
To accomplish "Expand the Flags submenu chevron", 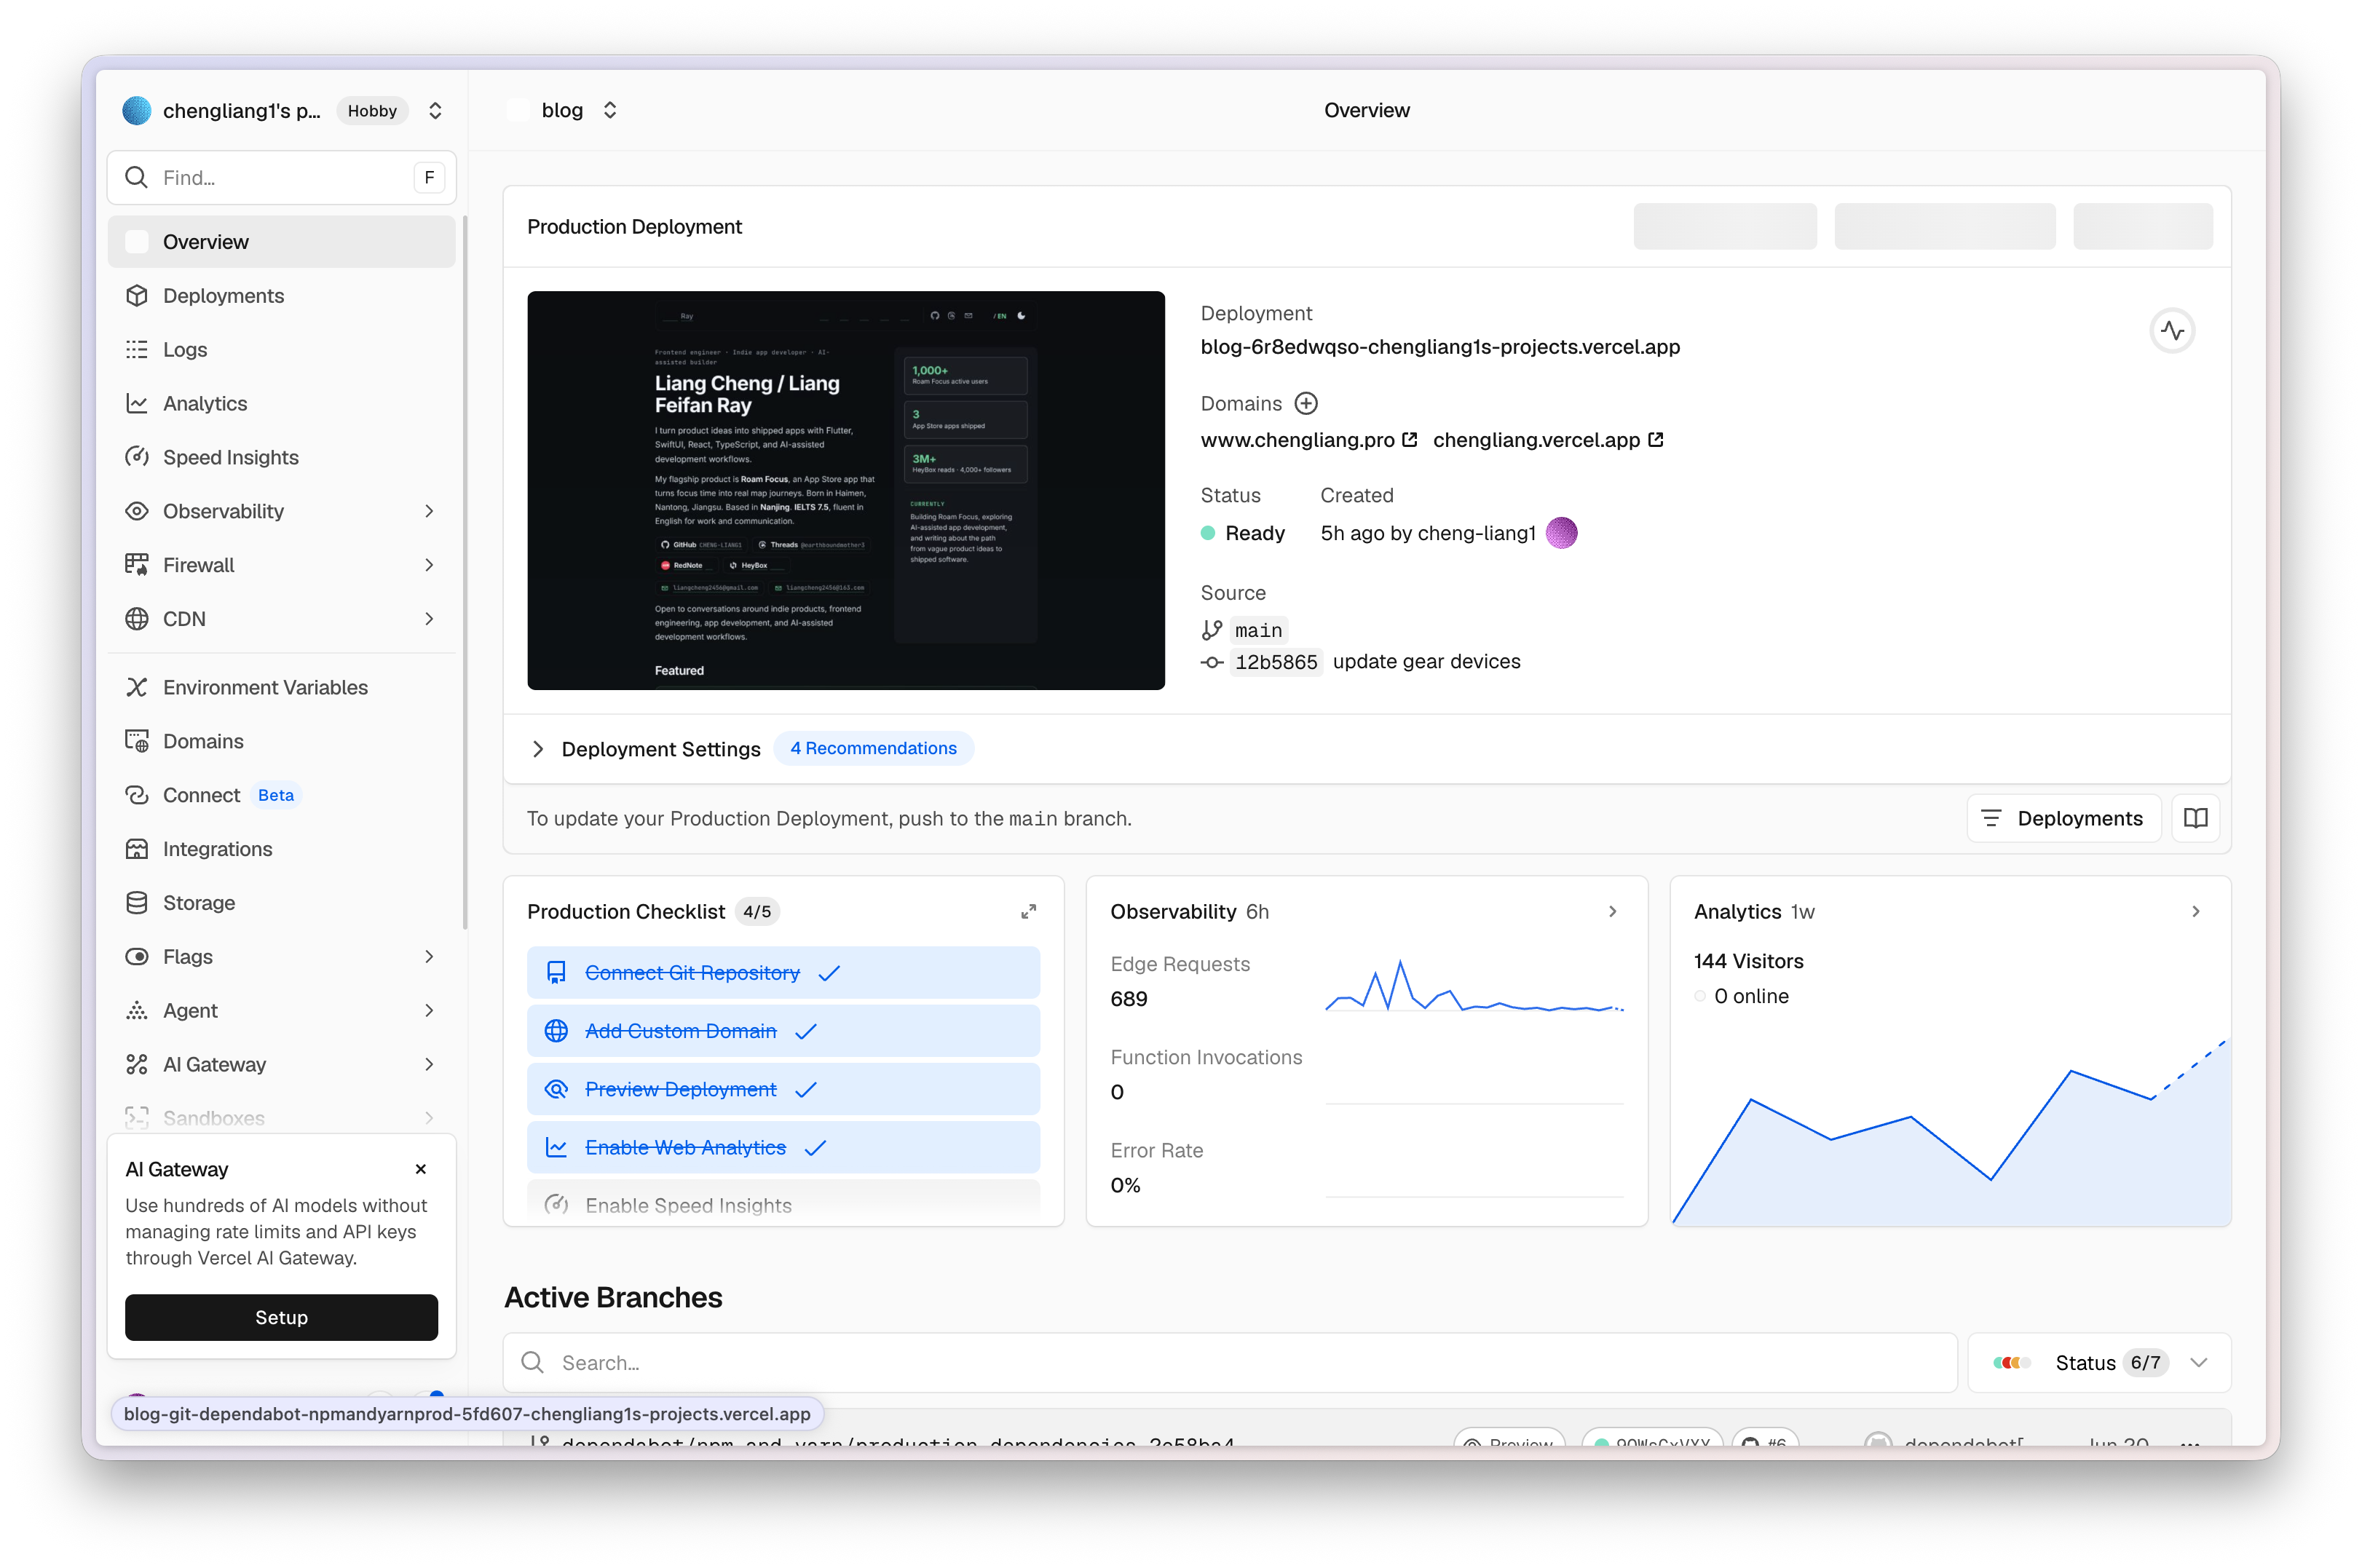I will point(430,957).
